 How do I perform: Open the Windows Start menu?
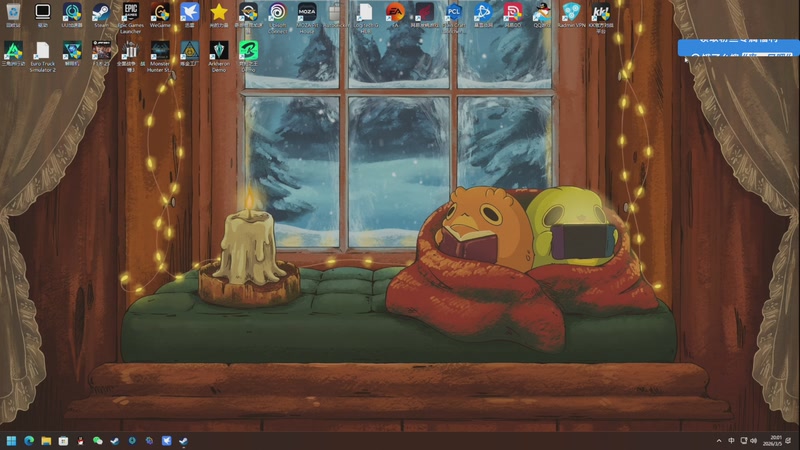(11, 441)
